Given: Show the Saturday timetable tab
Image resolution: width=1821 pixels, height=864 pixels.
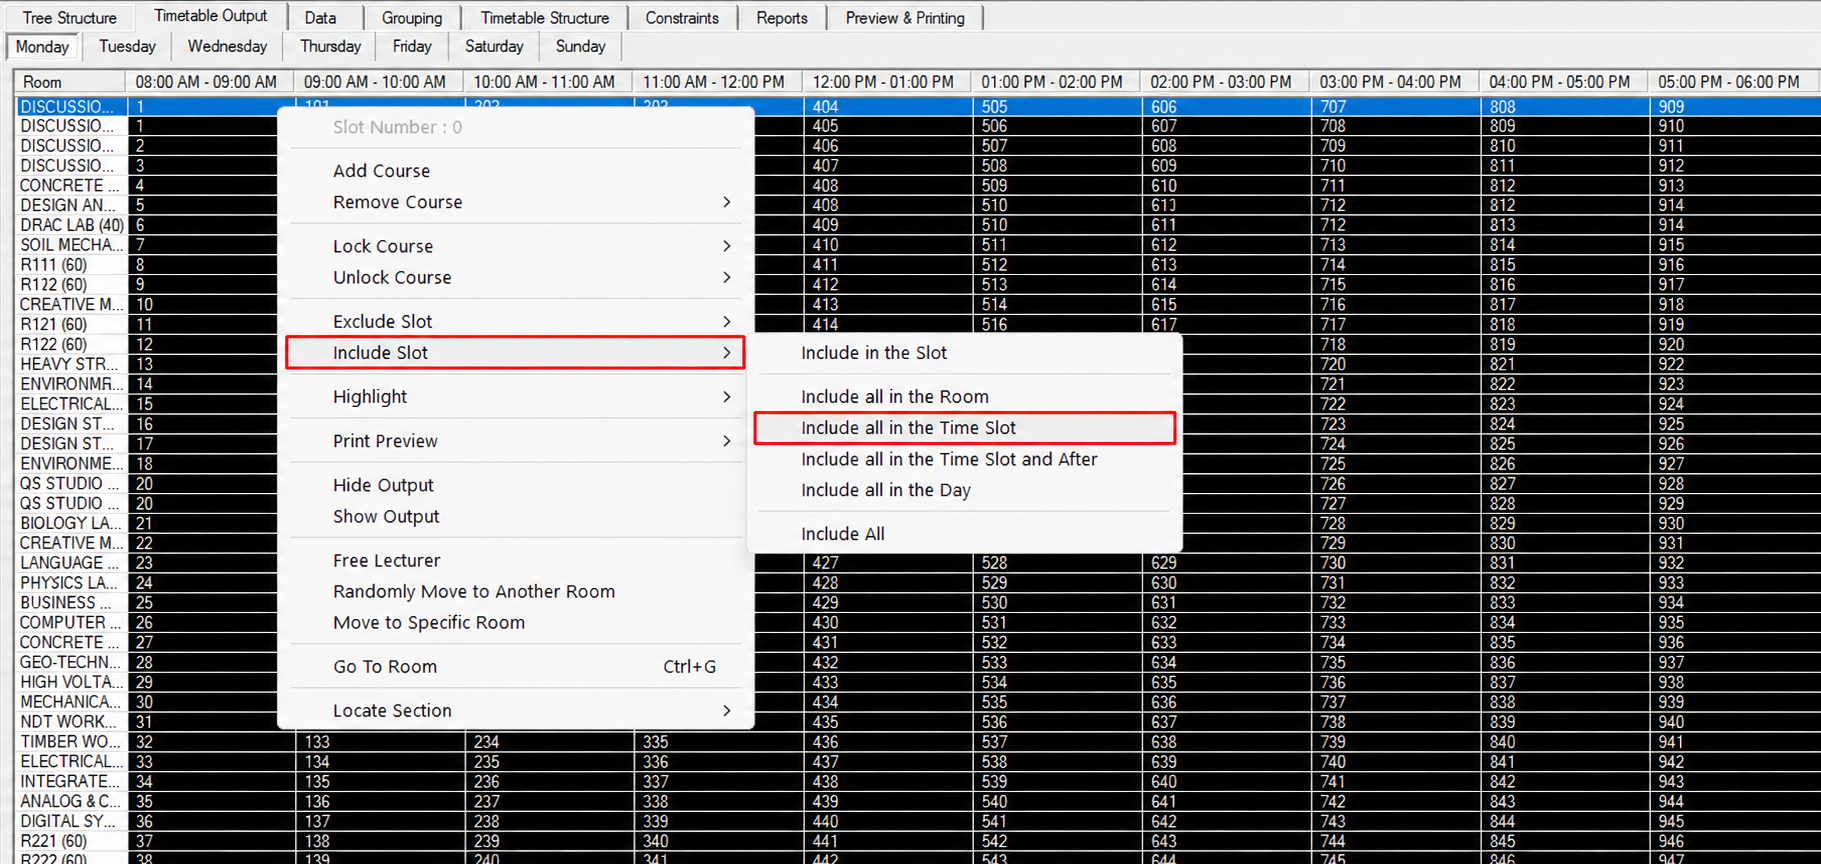Looking at the screenshot, I should (x=494, y=46).
